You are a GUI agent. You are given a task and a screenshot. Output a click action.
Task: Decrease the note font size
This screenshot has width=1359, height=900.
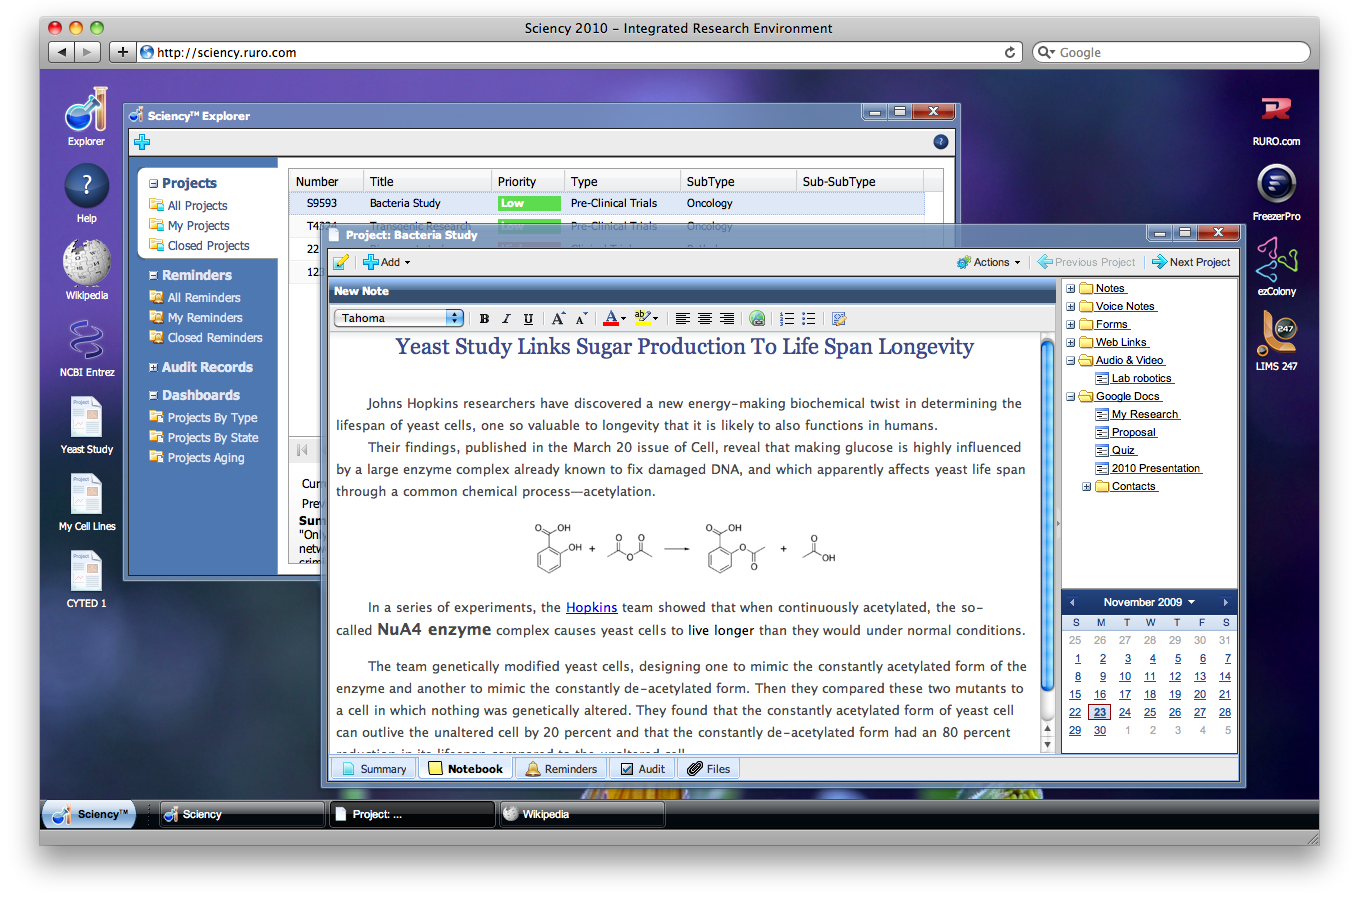click(x=581, y=319)
